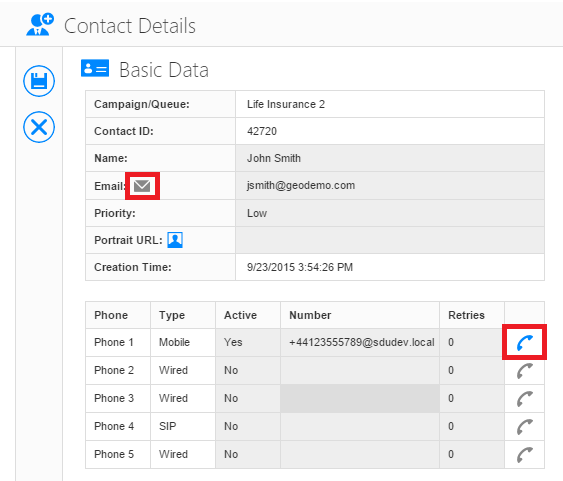Click the call icon for Phone 4
Viewport: 563px width, 481px height.
coord(525,427)
